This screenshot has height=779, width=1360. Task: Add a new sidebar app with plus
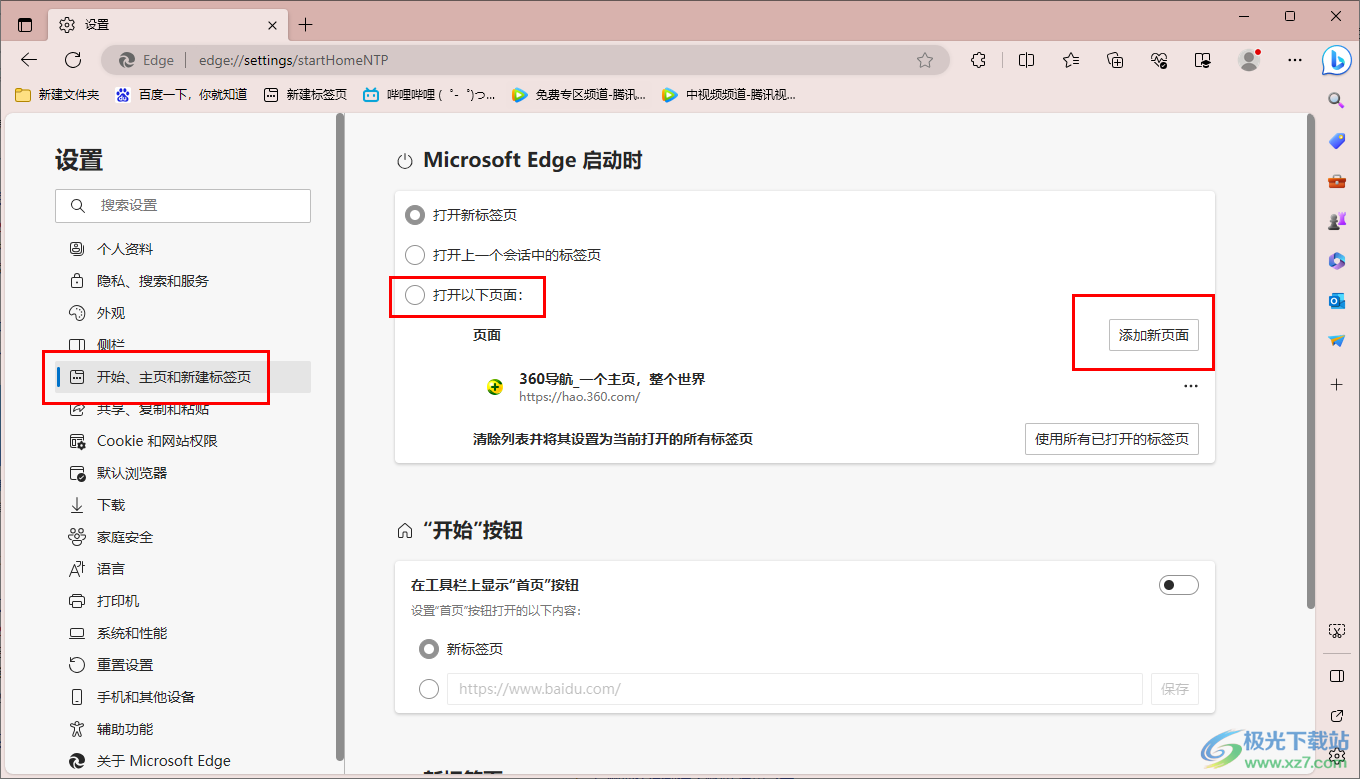1337,384
